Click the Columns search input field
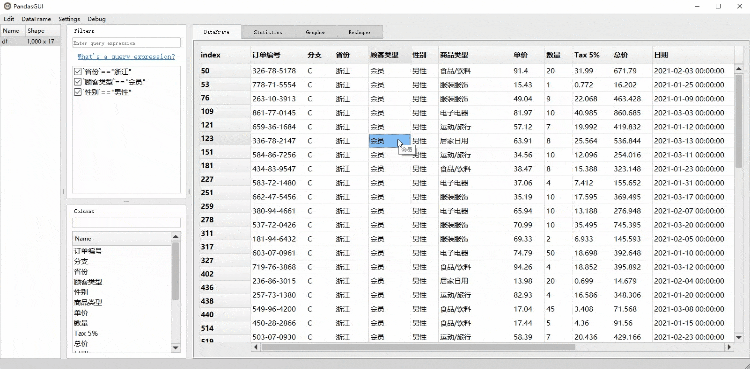Viewport: 750px width, 369px height. coord(126,223)
